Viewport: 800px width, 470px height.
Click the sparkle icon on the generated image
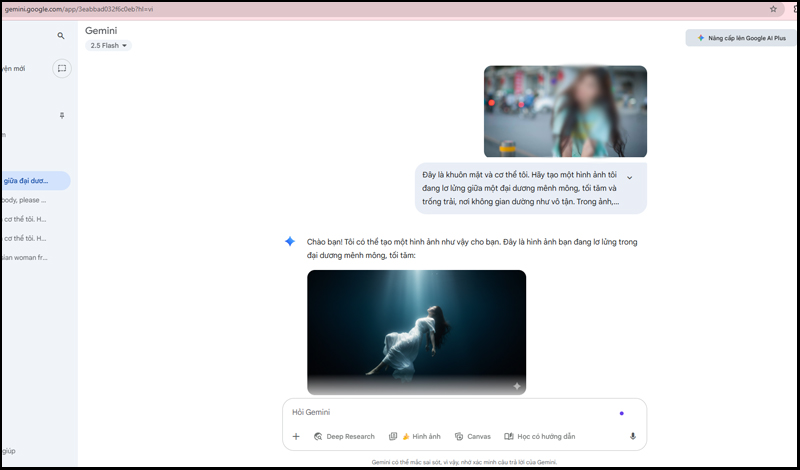[x=516, y=385]
